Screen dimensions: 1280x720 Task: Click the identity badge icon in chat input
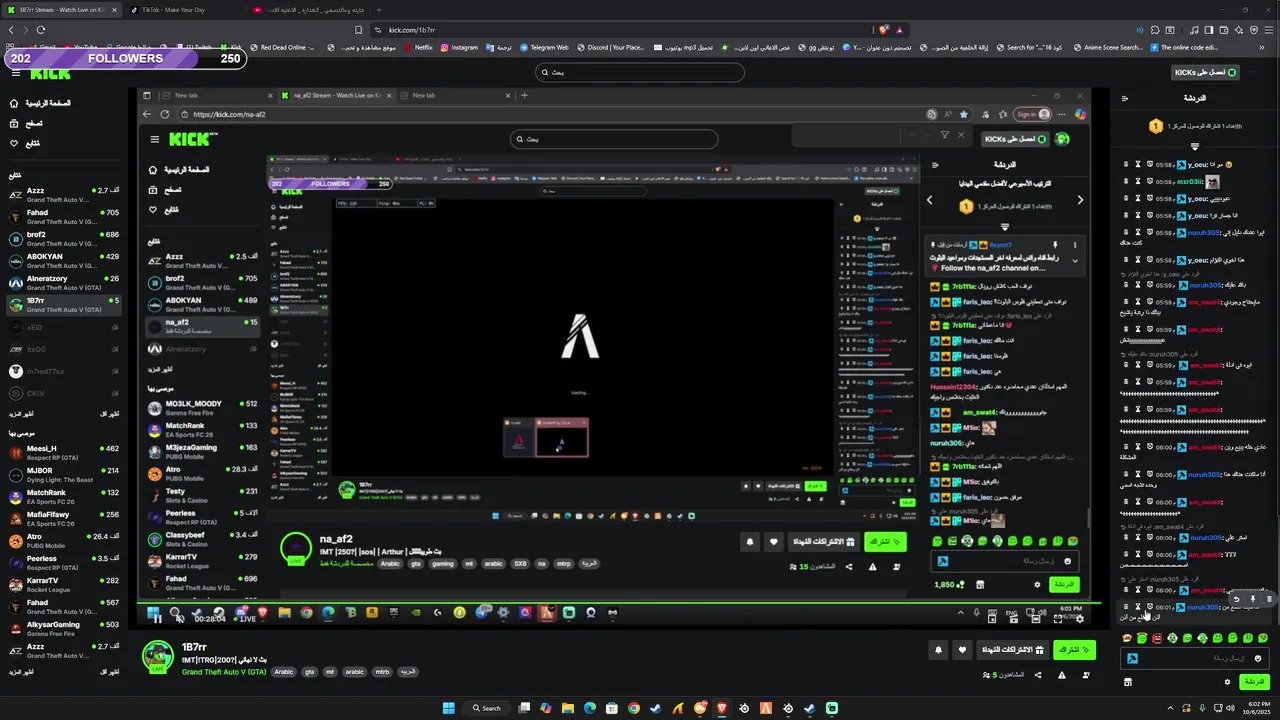1132,658
